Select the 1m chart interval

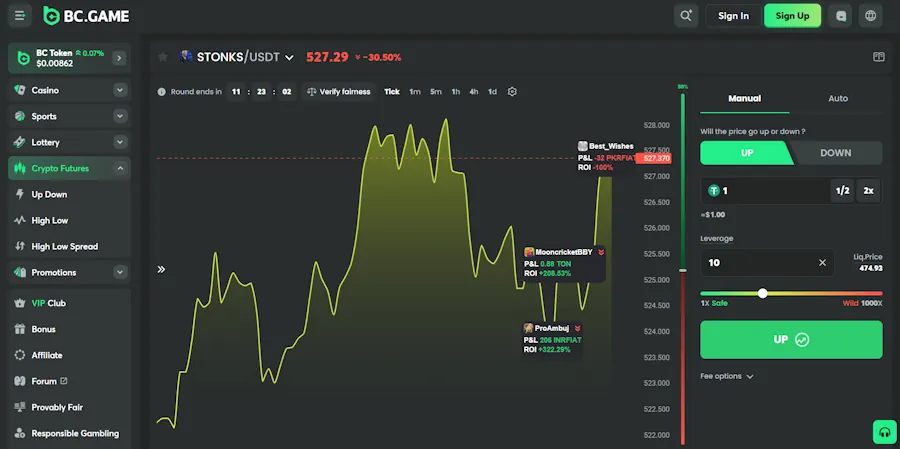coord(414,92)
